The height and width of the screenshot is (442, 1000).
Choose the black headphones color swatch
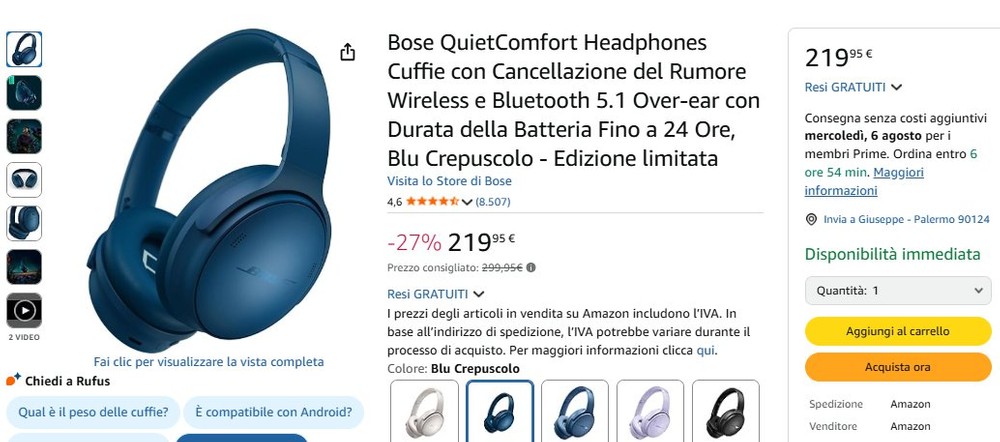[x=726, y=411]
